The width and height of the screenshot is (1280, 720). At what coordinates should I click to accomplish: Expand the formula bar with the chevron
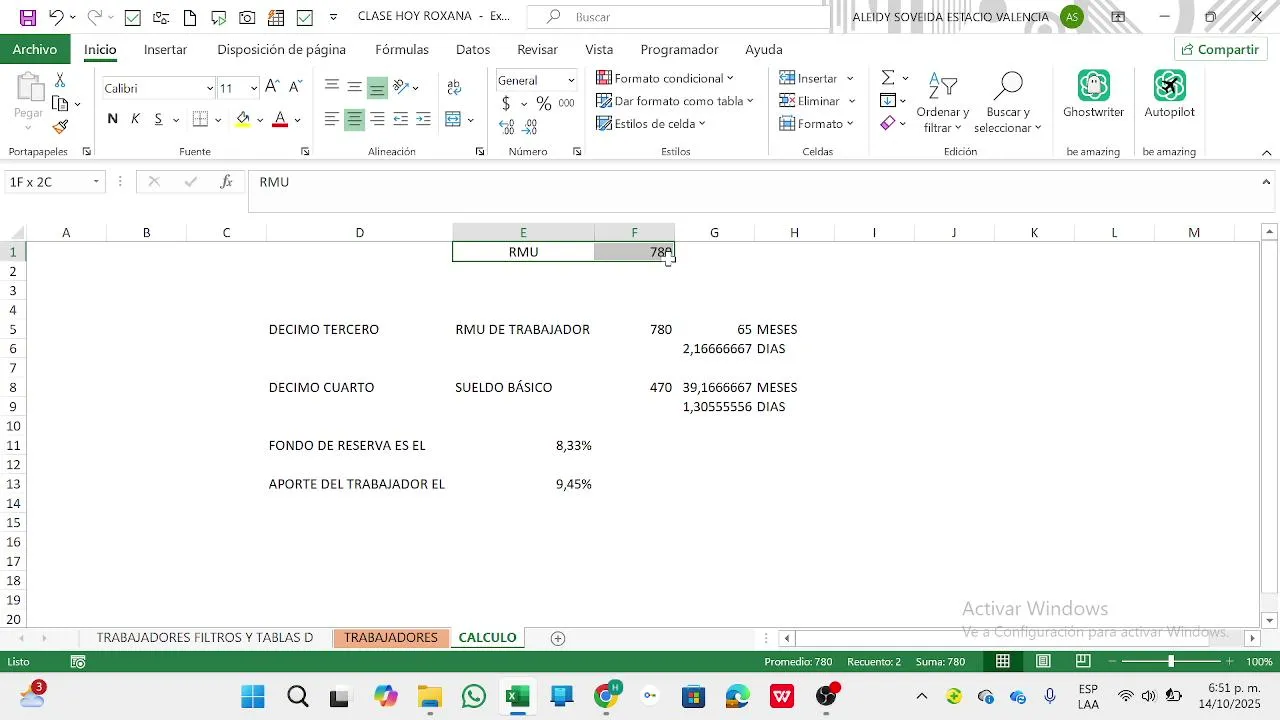coord(1267,182)
